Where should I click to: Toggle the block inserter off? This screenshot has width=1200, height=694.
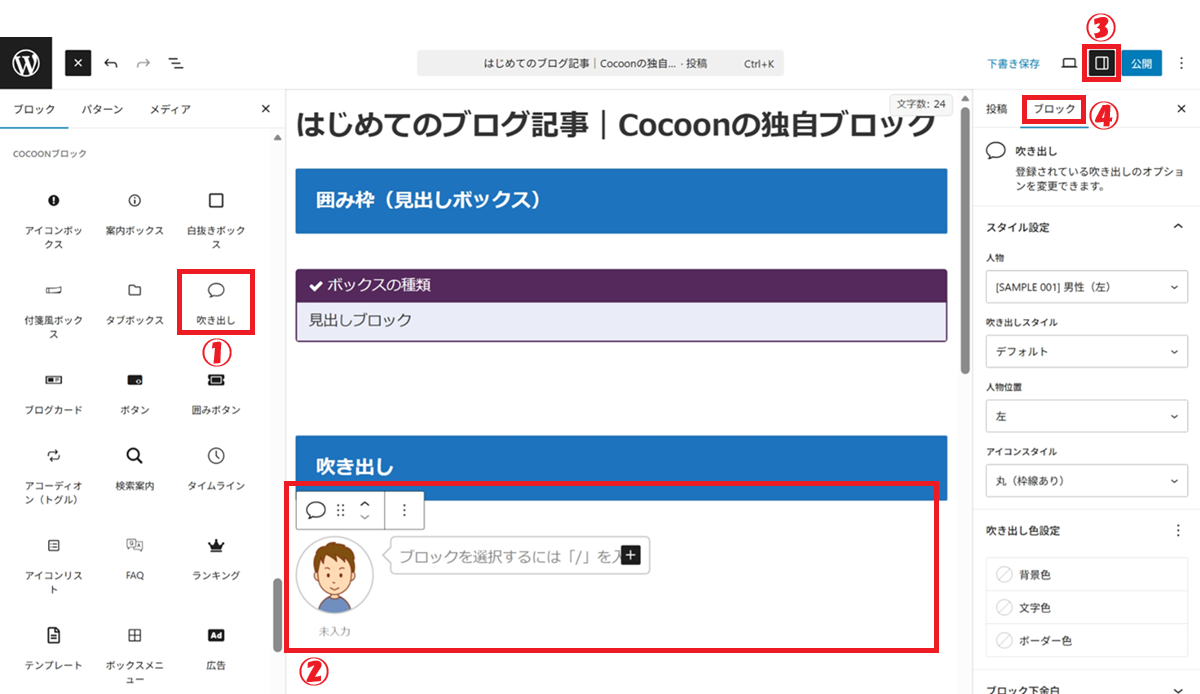point(79,63)
